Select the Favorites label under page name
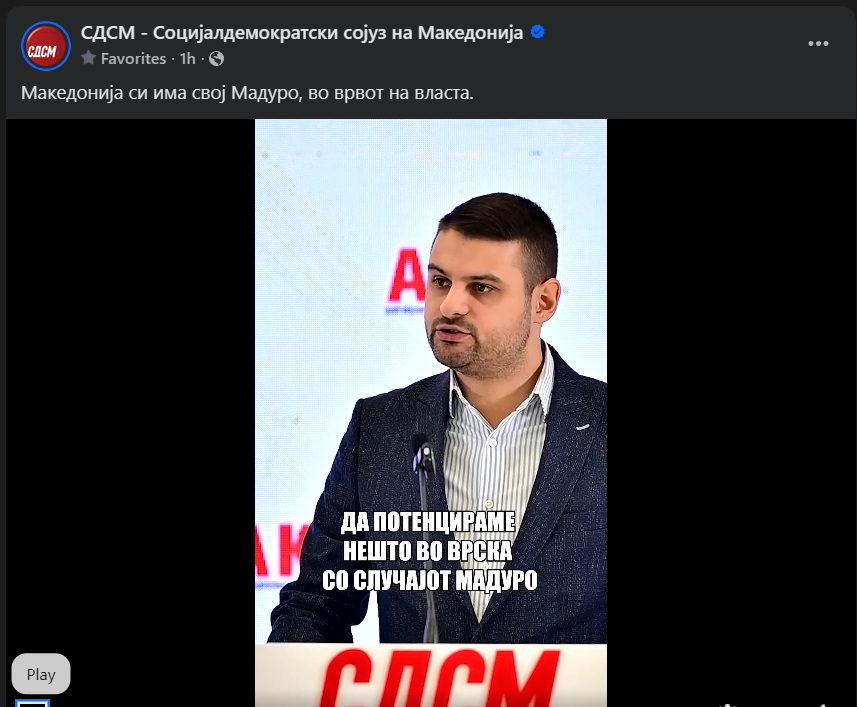This screenshot has height=707, width=857. (x=133, y=58)
